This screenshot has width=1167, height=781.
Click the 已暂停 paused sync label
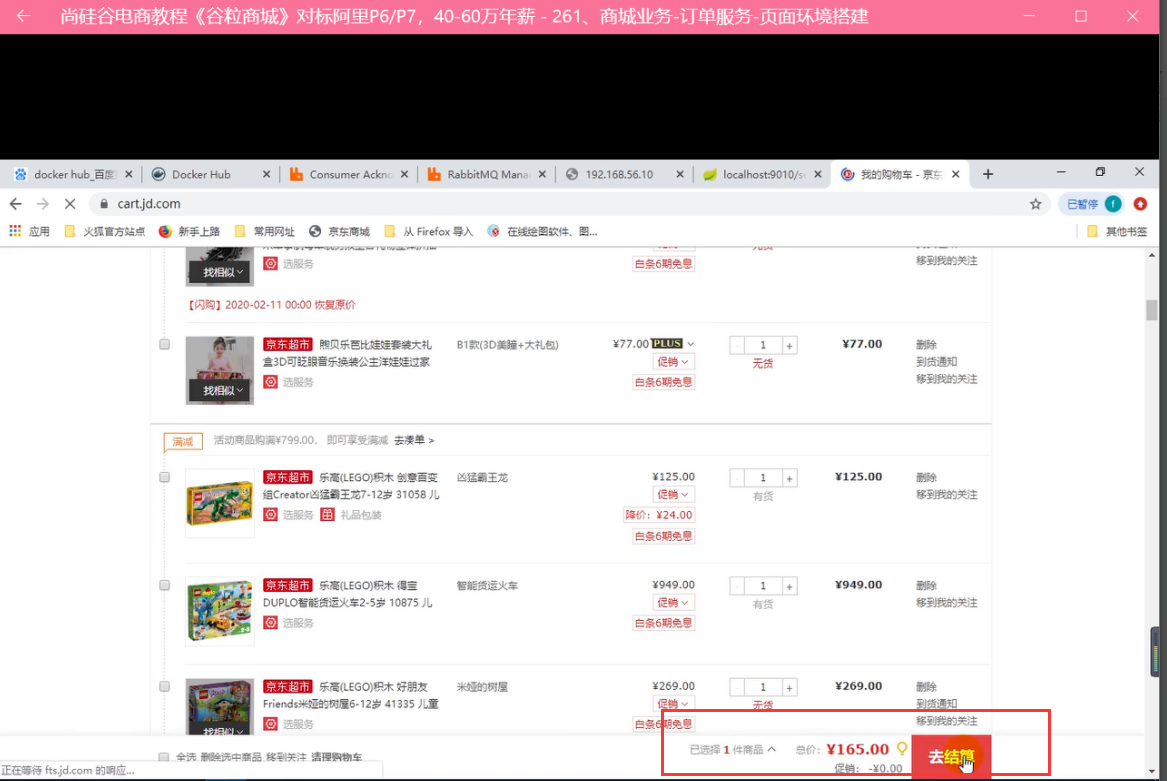click(1082, 204)
